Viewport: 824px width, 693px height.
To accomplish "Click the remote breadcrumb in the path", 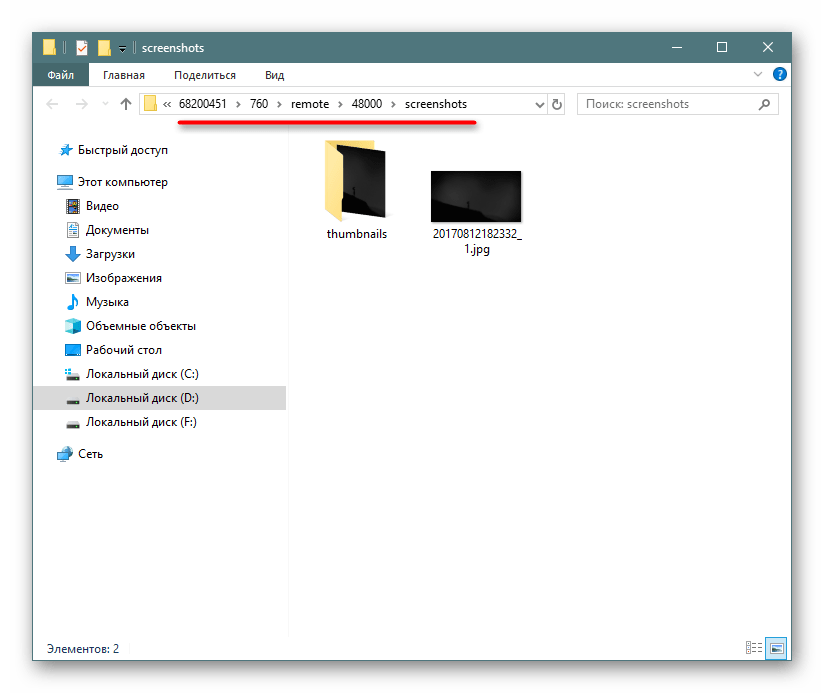I will point(309,104).
